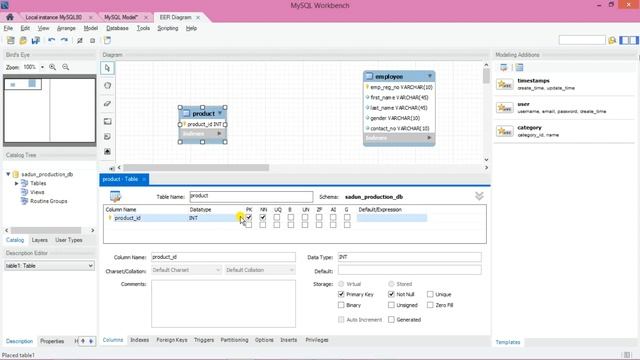Open the table1: Table description dropdown
Screen dimensions: 640x360
tap(49, 266)
